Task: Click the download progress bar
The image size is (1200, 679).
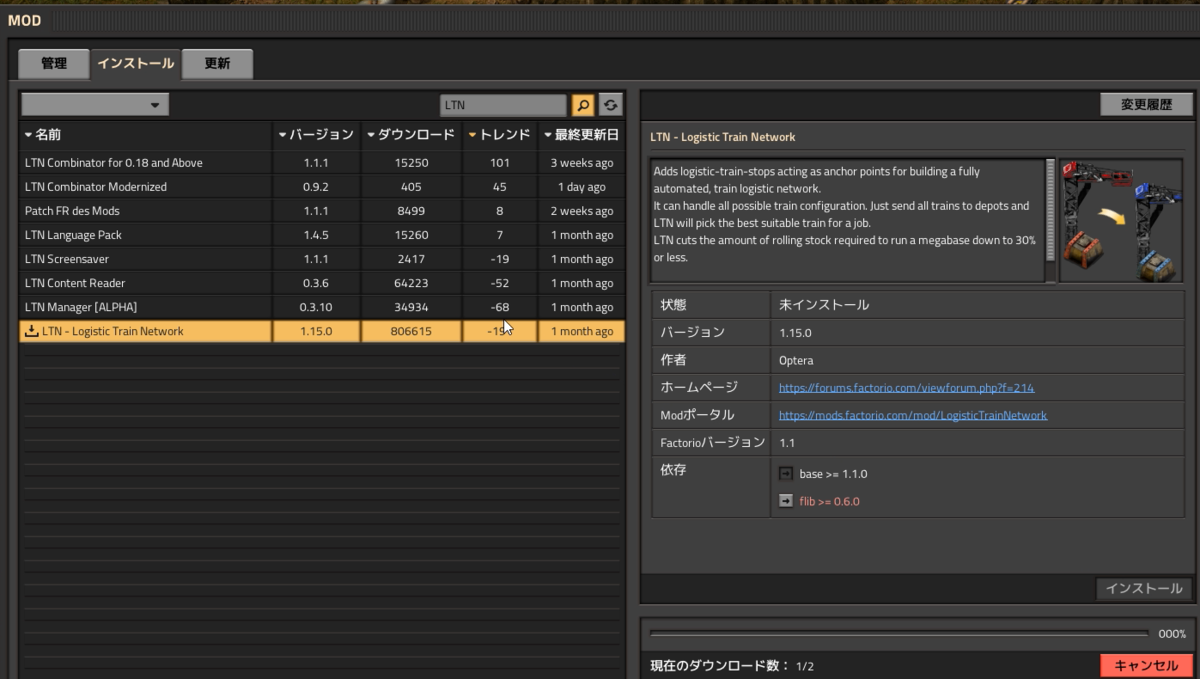Action: pos(898,633)
